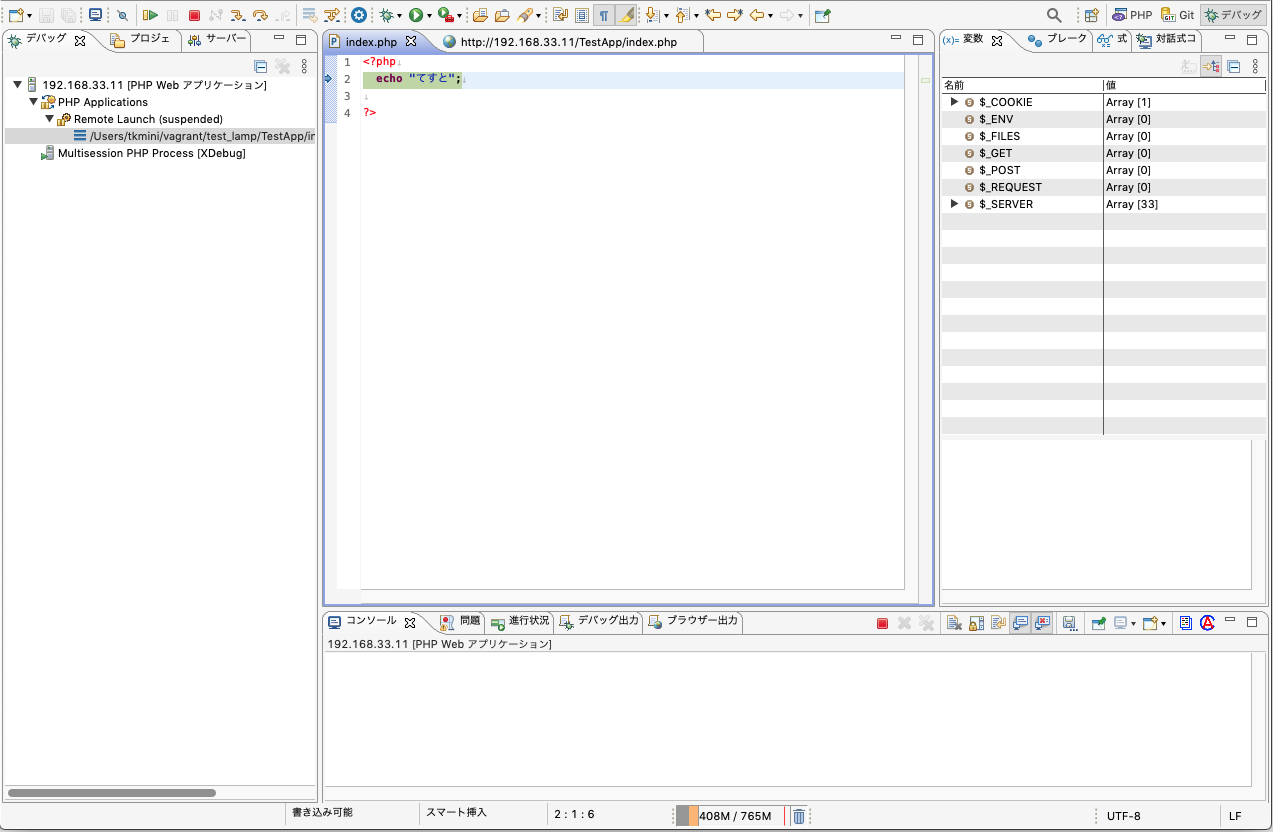Image resolution: width=1273 pixels, height=832 pixels.
Task: Click the Last Edit Location icon
Action: coord(712,15)
